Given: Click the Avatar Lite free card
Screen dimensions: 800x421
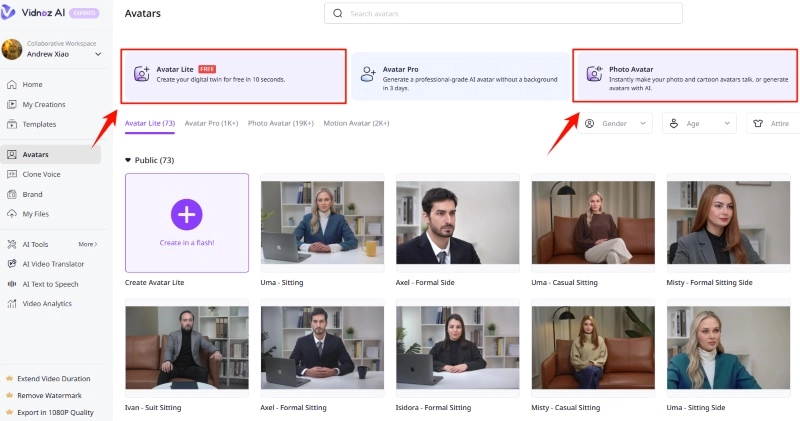Looking at the screenshot, I should 233,75.
